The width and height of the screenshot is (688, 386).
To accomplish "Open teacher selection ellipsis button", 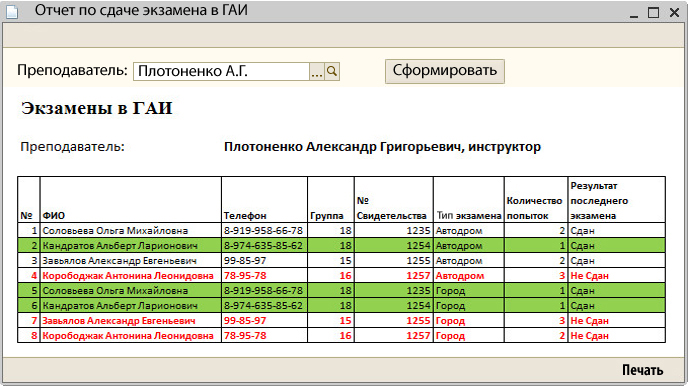I will 317,71.
